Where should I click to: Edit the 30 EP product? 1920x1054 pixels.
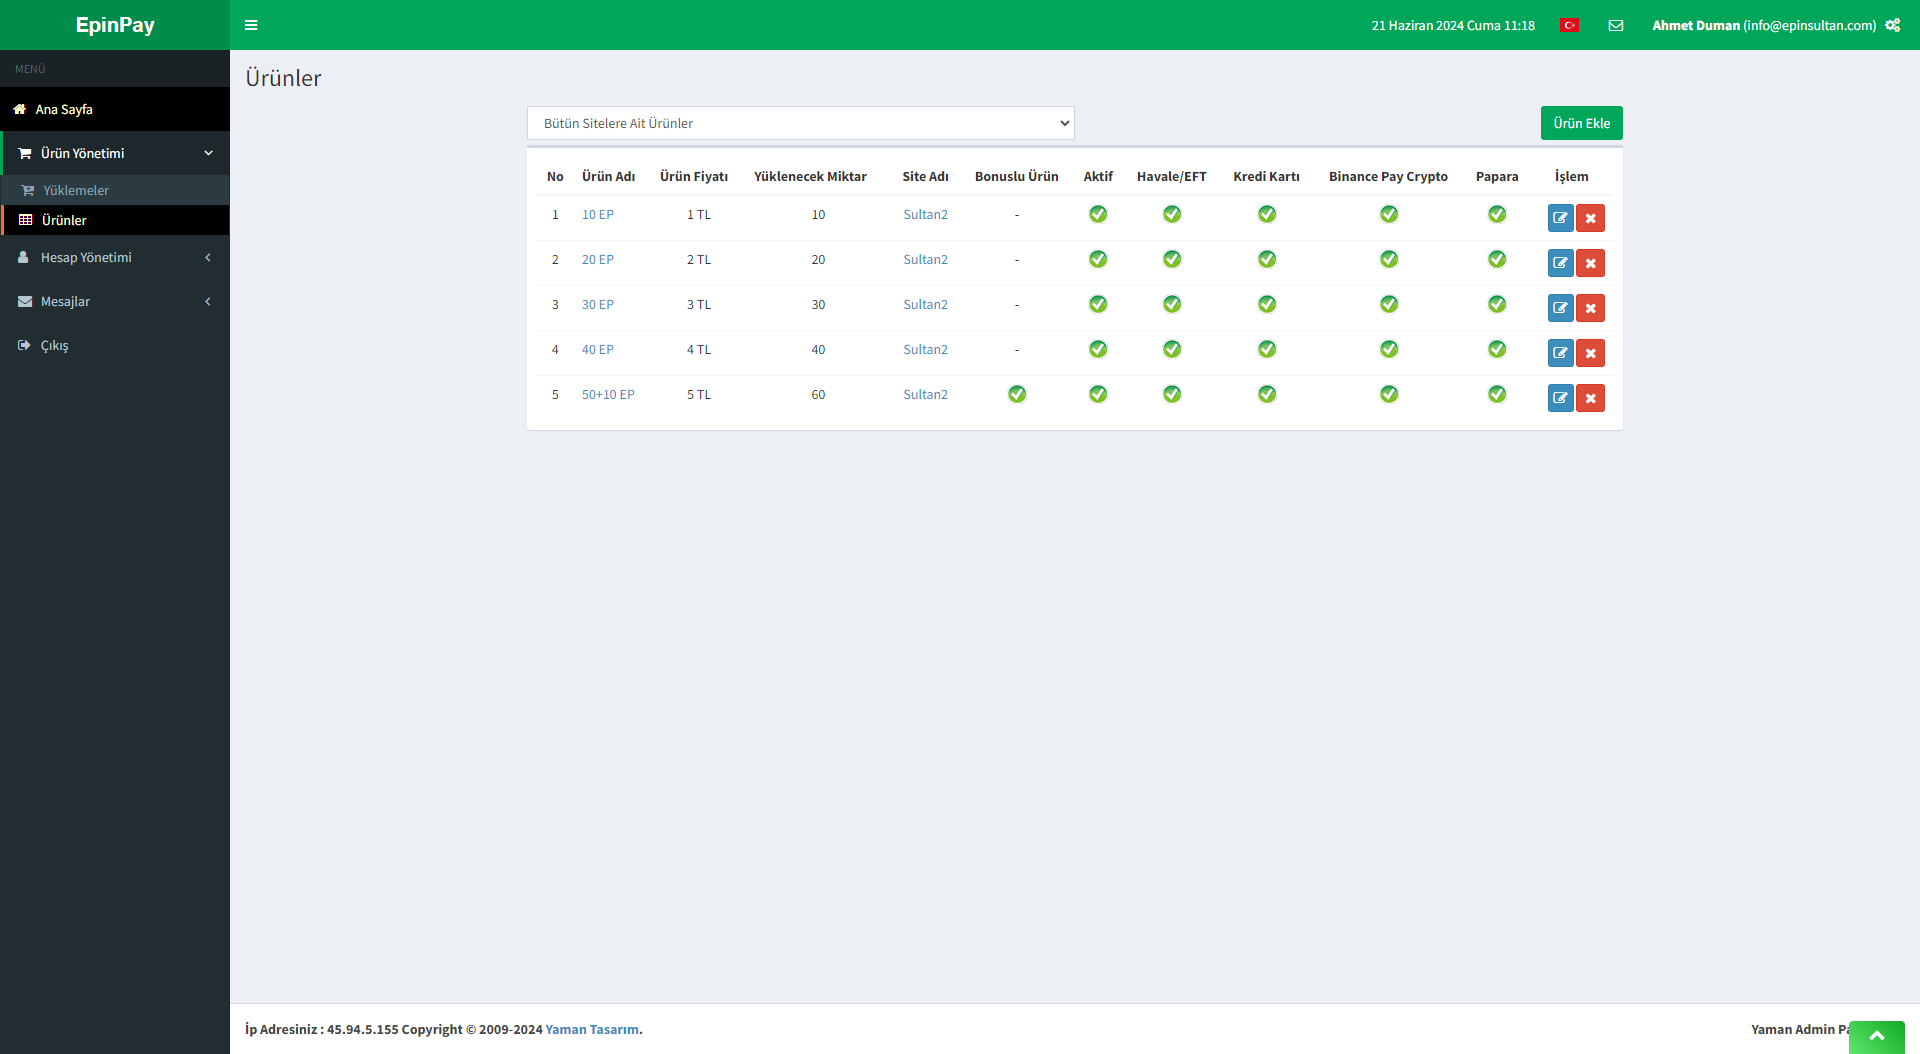click(x=1560, y=308)
